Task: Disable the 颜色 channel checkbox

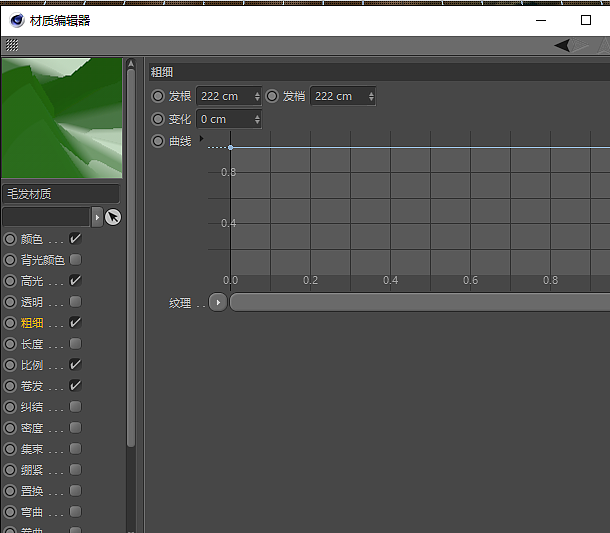Action: [x=75, y=238]
